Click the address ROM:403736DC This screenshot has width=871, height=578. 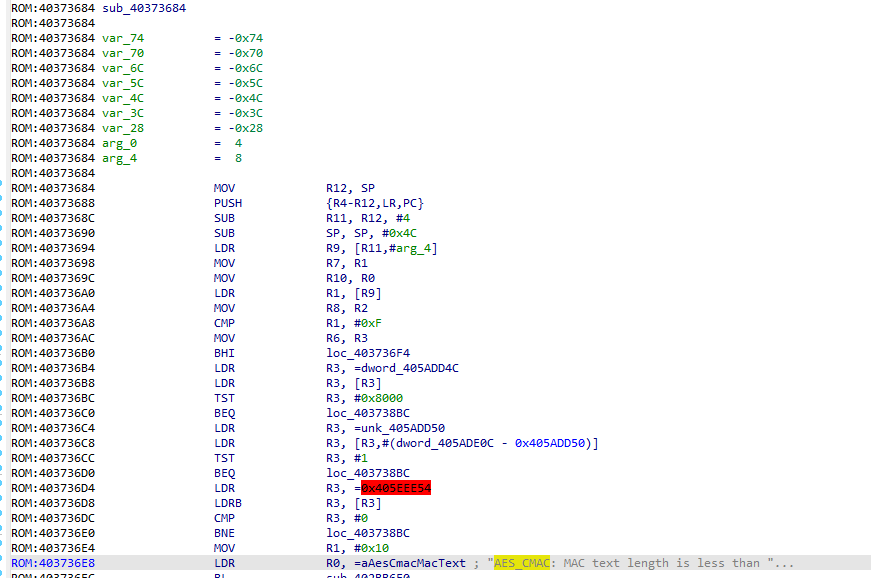[53, 518]
